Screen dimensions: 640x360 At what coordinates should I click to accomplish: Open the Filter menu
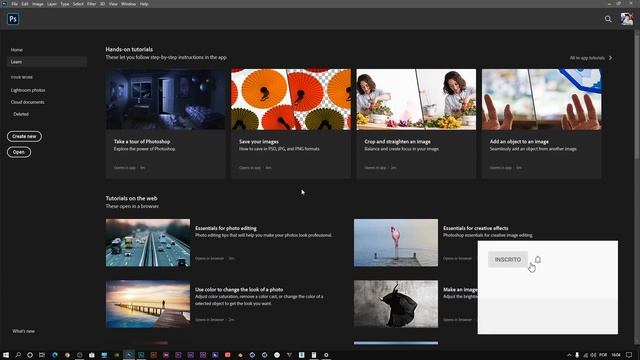pos(91,4)
